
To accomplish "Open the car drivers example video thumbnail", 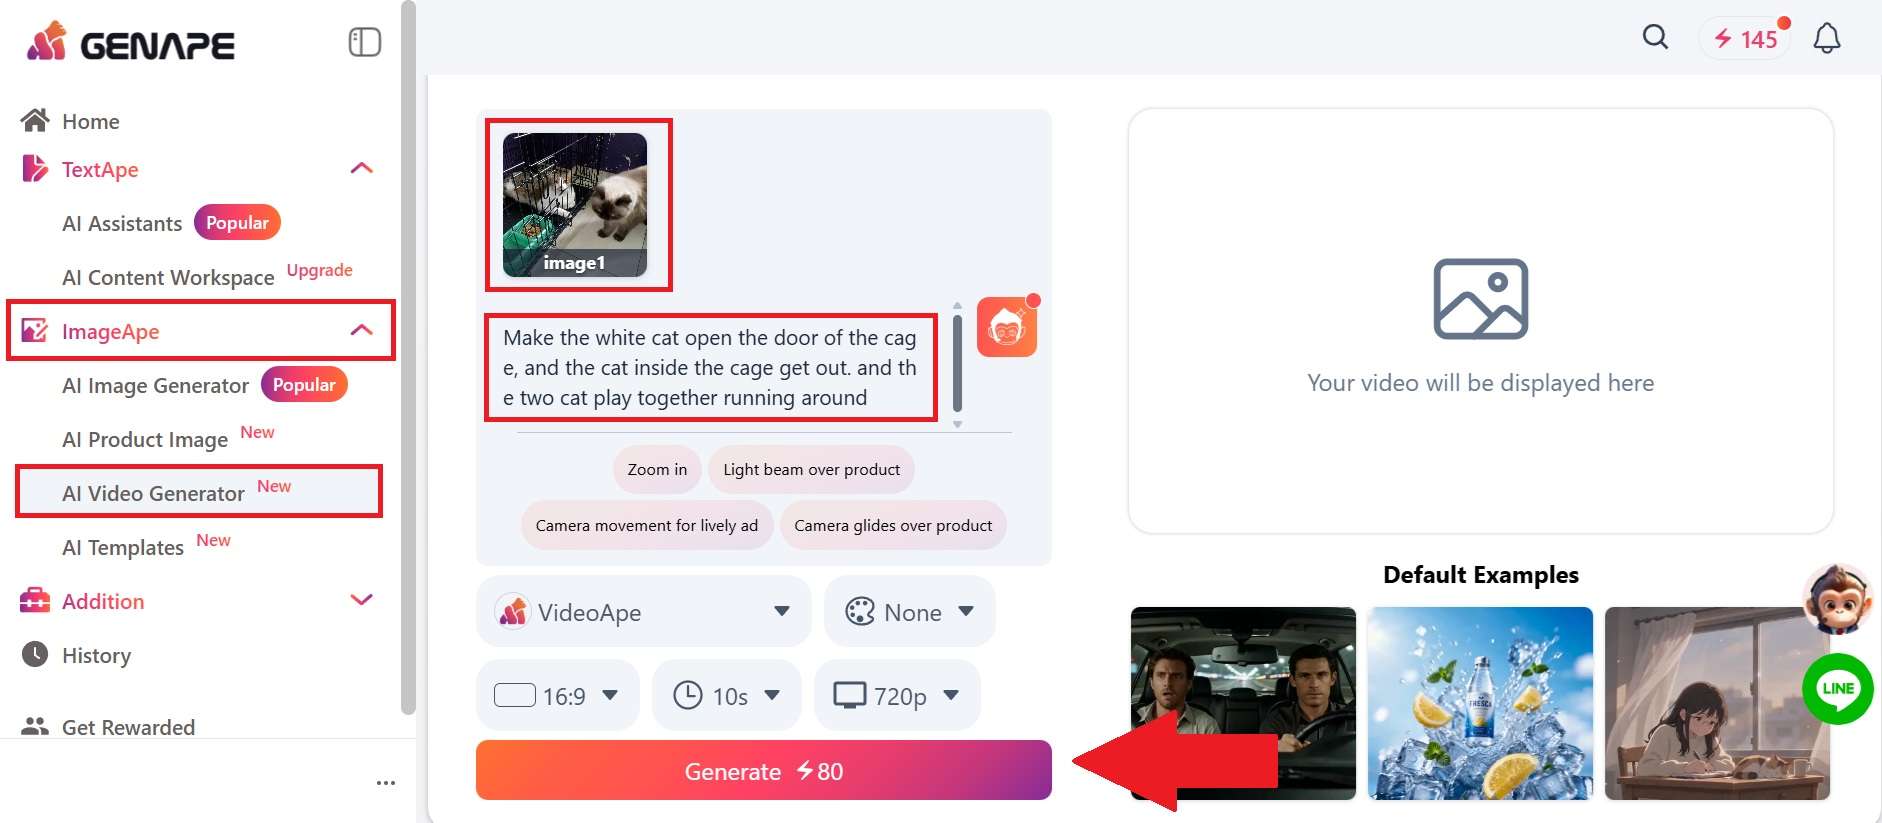I will 1243,703.
